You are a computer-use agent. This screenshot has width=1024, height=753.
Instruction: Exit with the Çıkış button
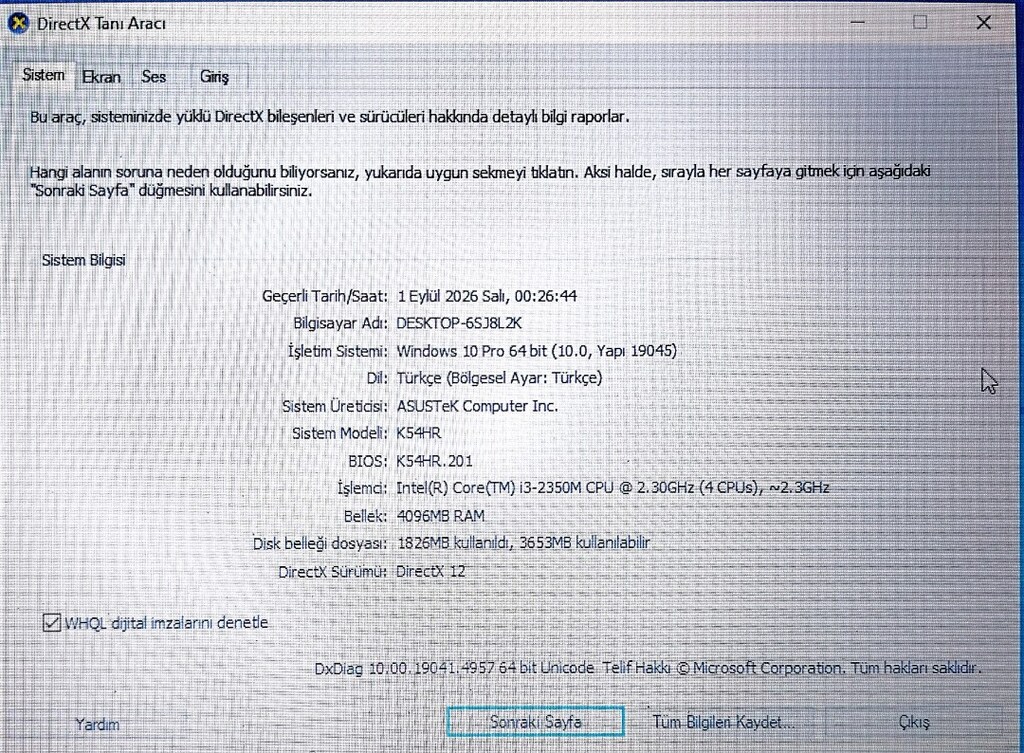[914, 722]
